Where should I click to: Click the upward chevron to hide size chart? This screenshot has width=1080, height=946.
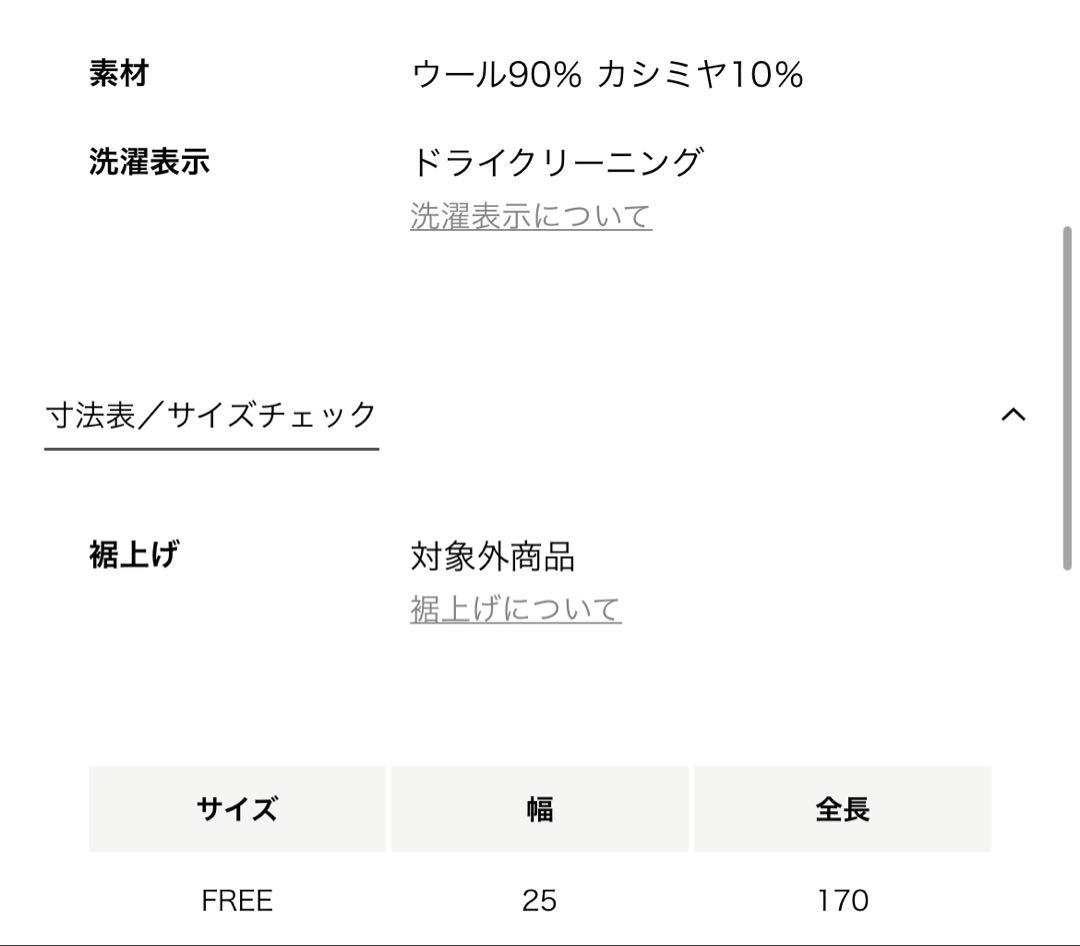1014,414
